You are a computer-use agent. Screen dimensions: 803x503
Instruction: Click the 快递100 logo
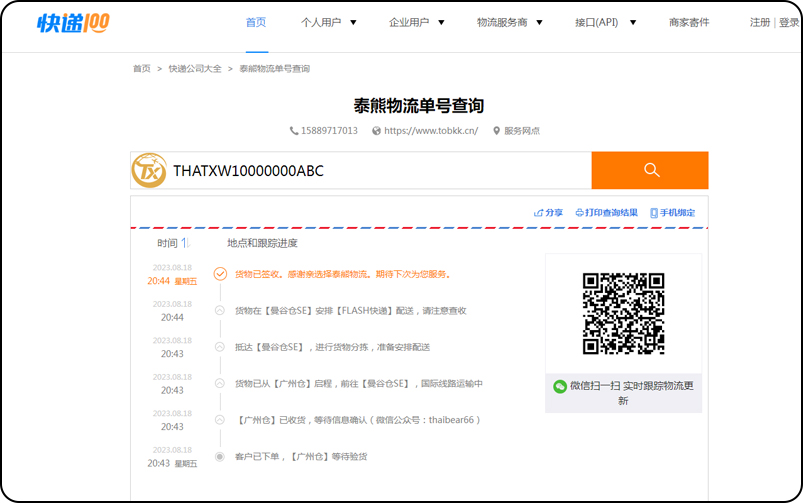[73, 23]
